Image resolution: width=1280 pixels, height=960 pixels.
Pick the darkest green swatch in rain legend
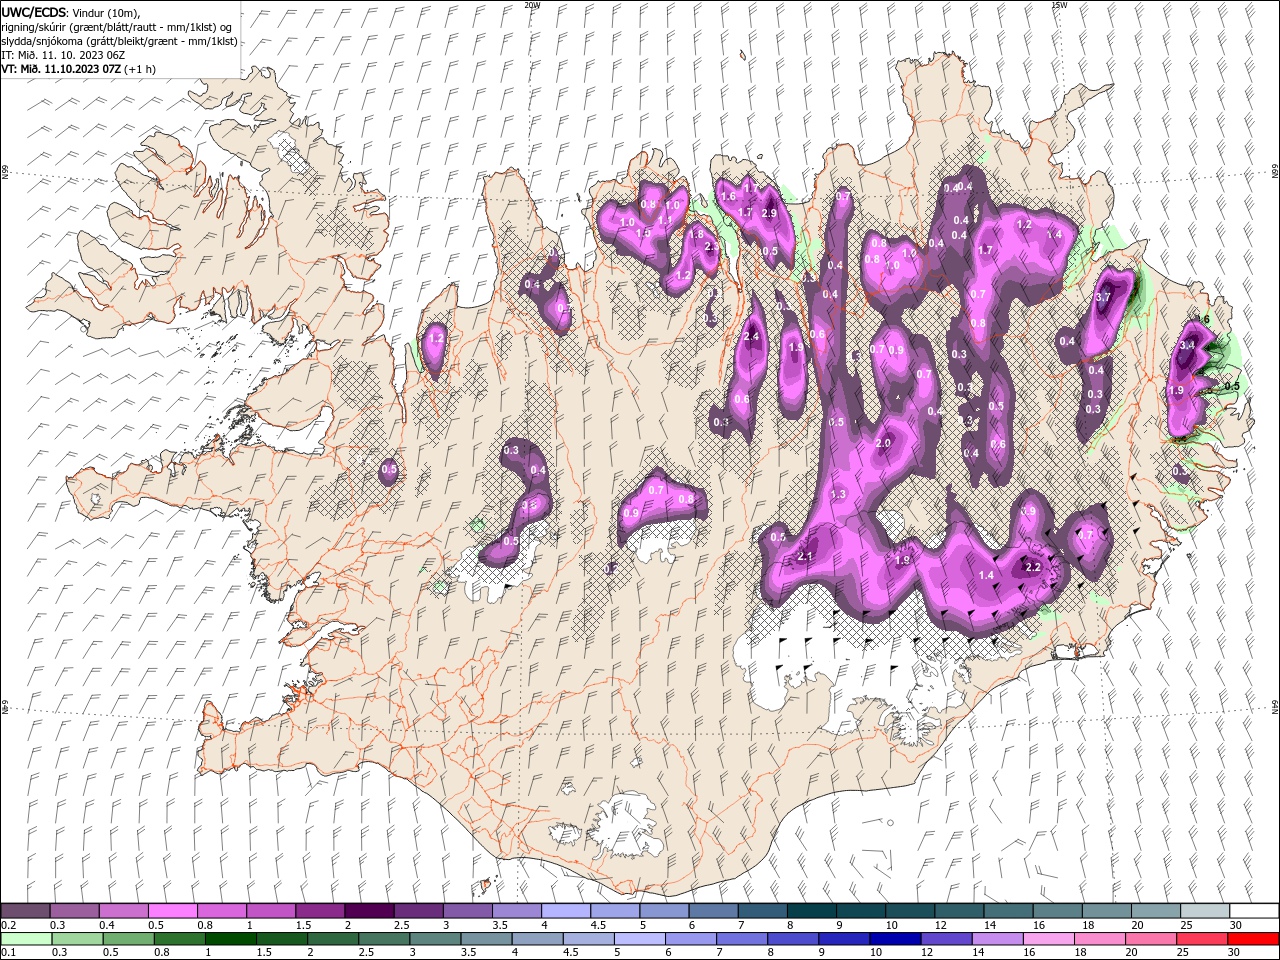[230, 939]
